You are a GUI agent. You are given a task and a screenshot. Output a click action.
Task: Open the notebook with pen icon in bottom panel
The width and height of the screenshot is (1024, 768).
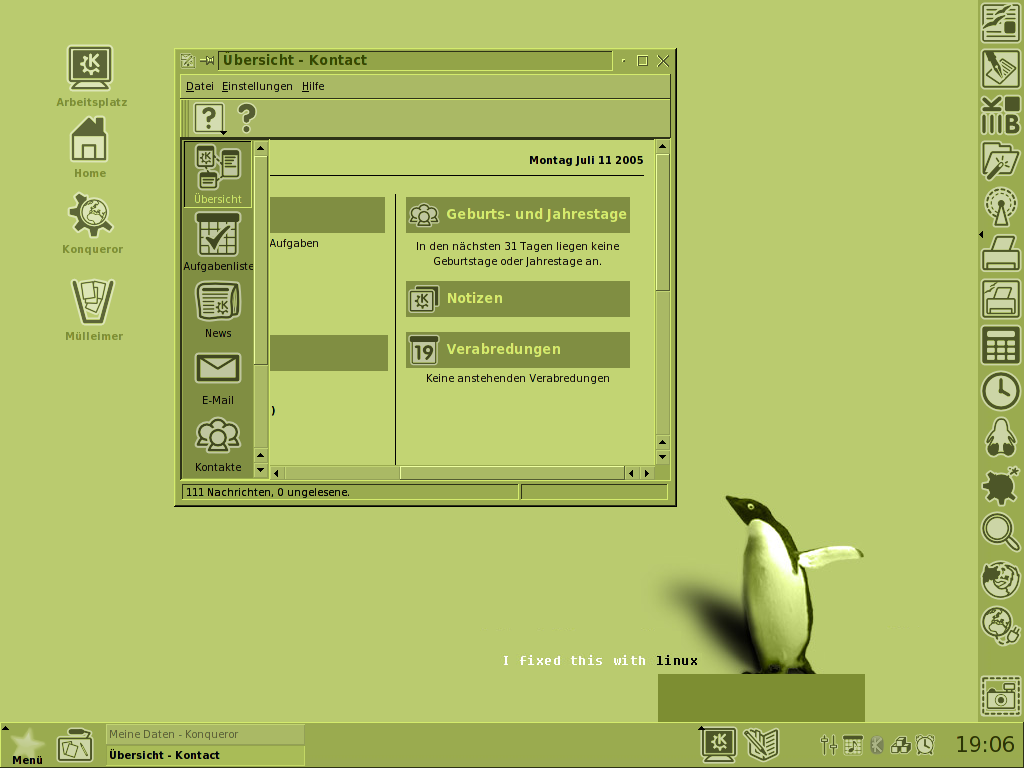761,744
